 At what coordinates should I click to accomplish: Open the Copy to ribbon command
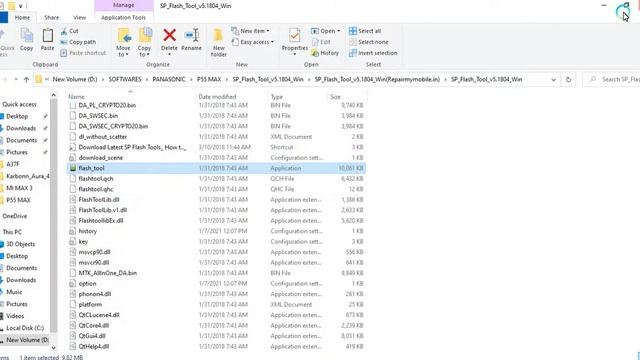144,42
